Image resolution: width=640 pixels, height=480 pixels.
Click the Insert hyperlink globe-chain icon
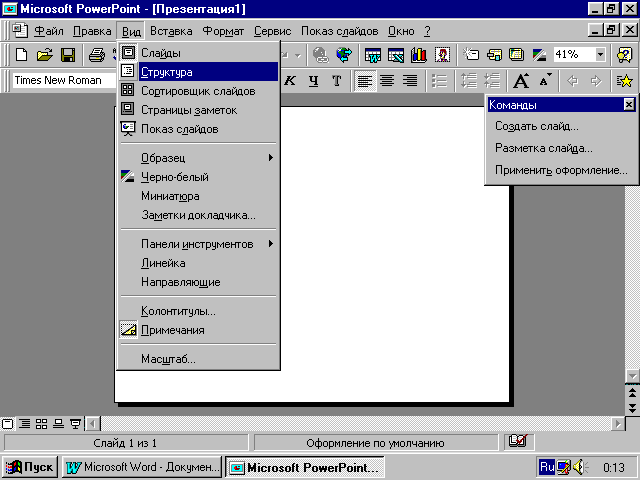point(320,55)
